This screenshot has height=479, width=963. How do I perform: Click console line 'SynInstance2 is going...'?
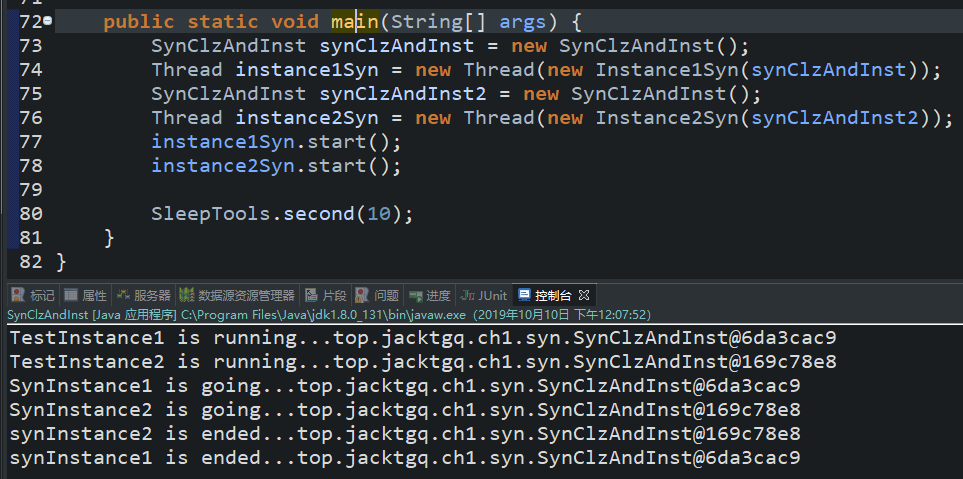tap(405, 410)
